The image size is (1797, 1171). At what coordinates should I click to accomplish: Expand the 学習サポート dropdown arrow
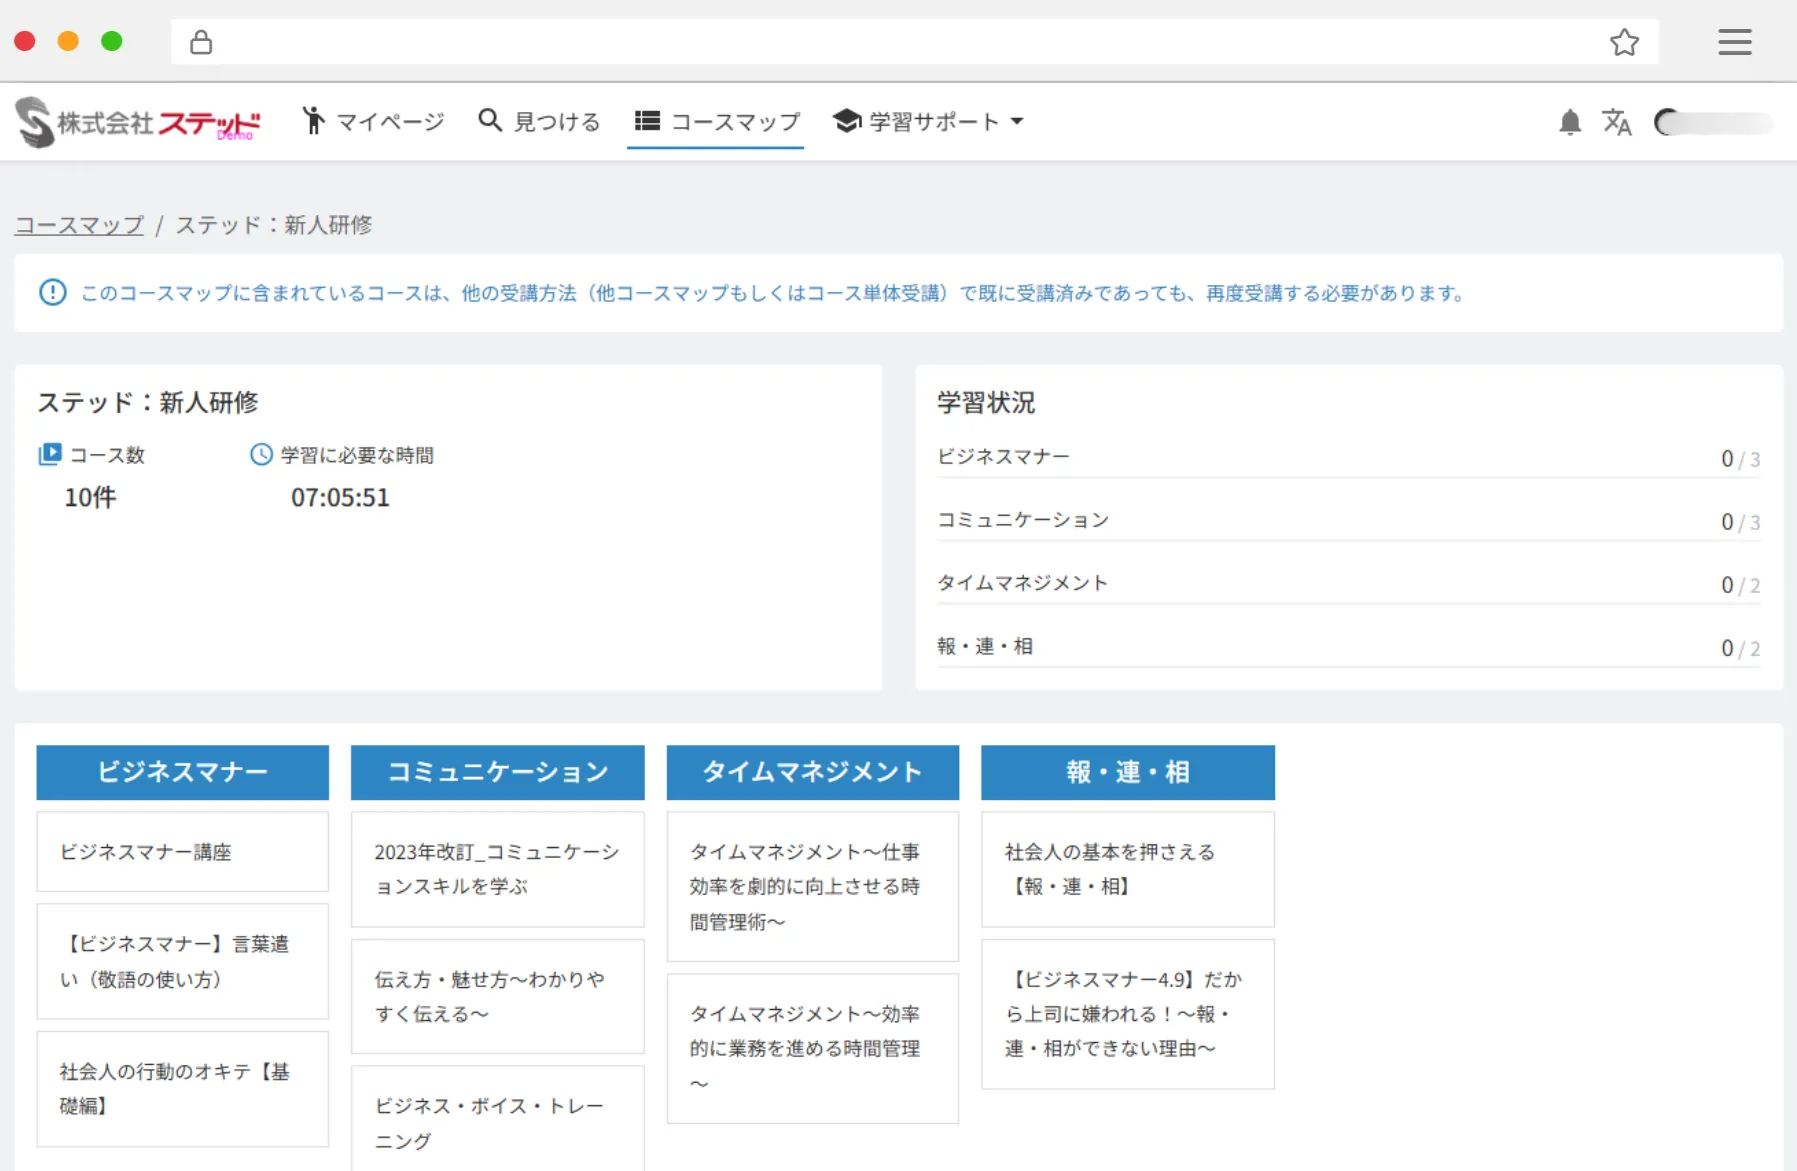(x=1017, y=122)
